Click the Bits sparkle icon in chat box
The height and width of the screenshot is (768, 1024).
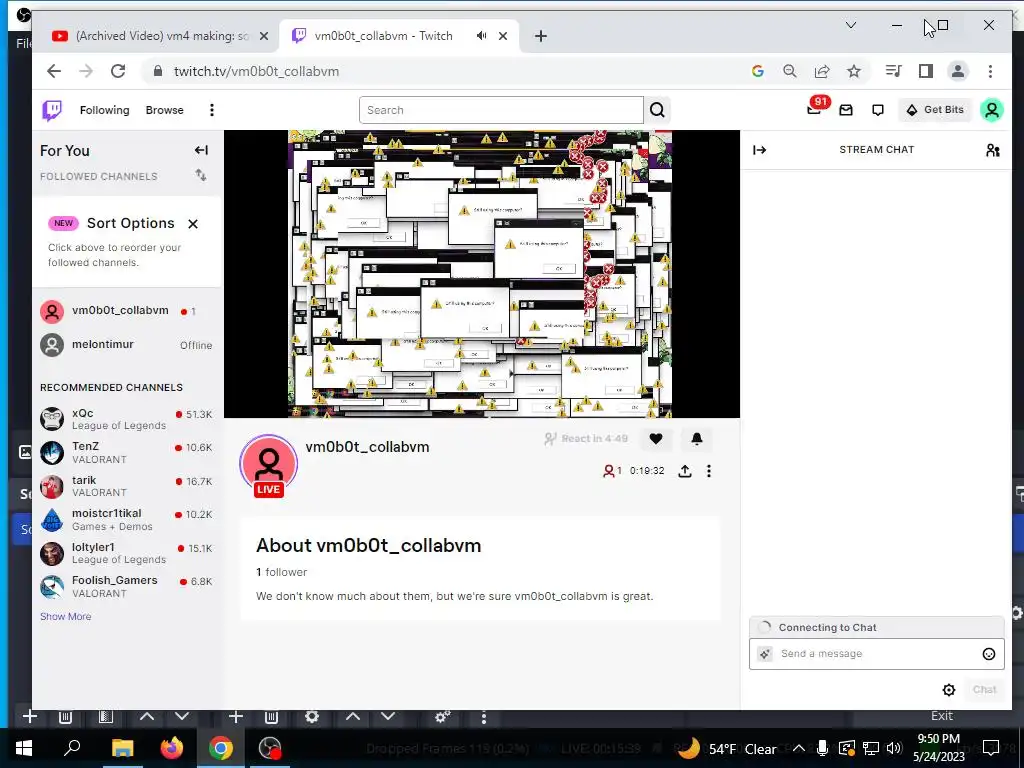[765, 654]
